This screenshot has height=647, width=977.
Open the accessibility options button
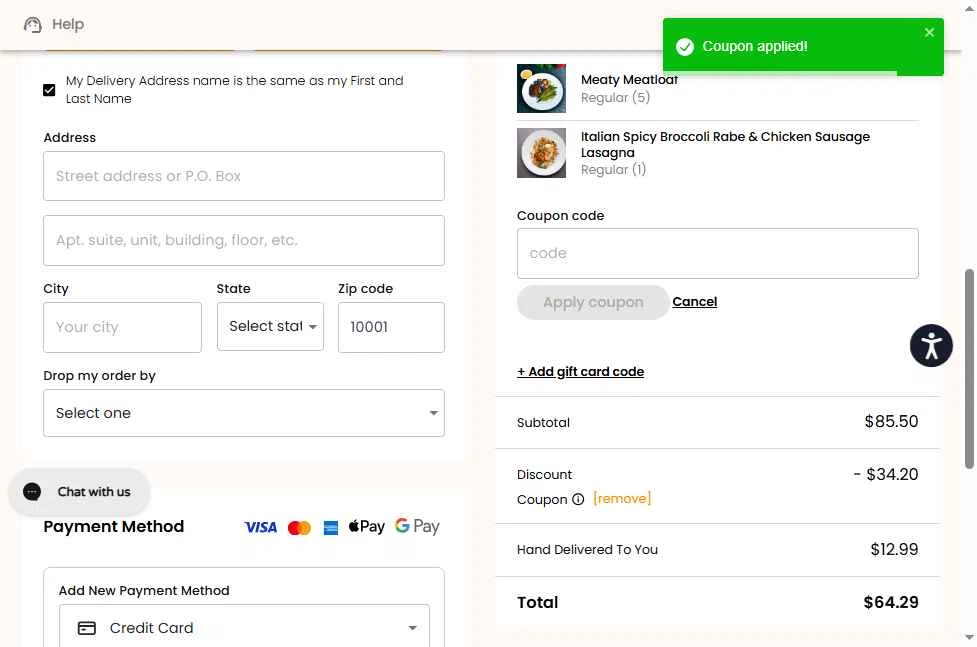coord(931,346)
